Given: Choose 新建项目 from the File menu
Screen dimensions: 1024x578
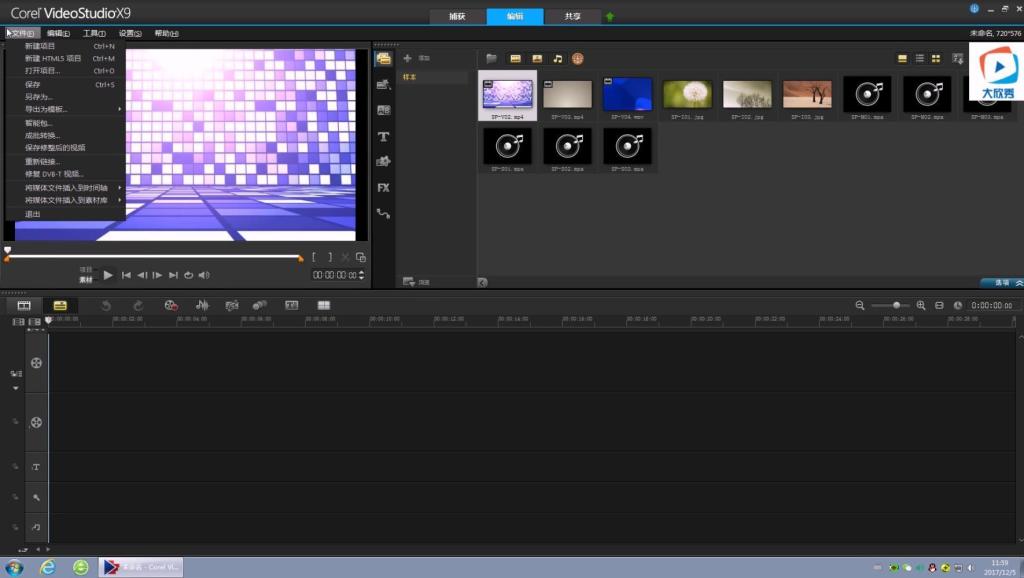Looking at the screenshot, I should [x=40, y=46].
